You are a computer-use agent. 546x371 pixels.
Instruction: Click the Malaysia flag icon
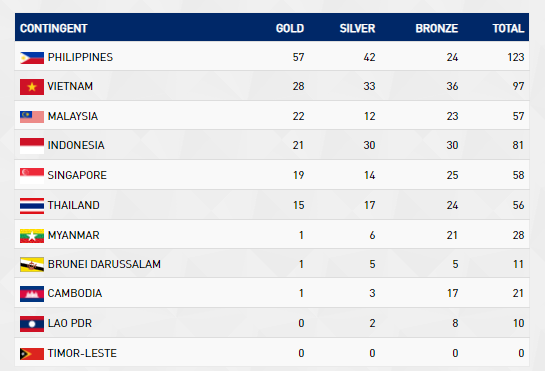32,117
